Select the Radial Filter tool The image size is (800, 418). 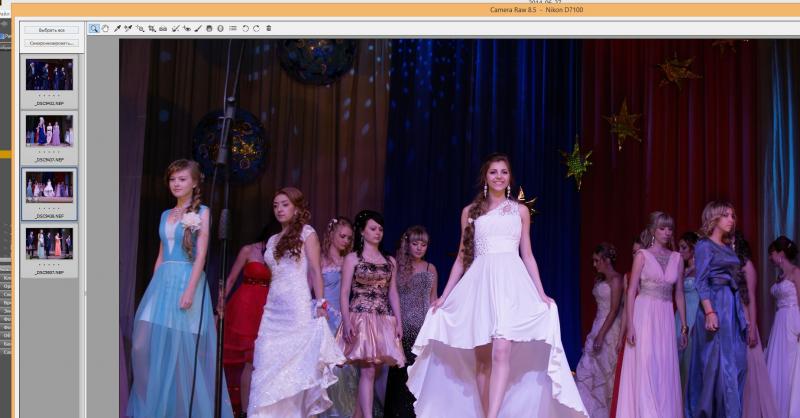point(220,29)
